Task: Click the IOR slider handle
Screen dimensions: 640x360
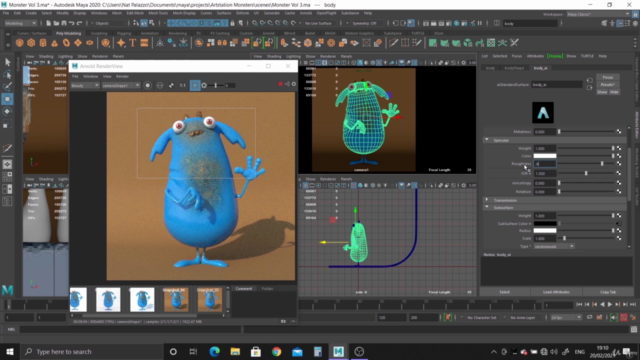Action: (586, 173)
